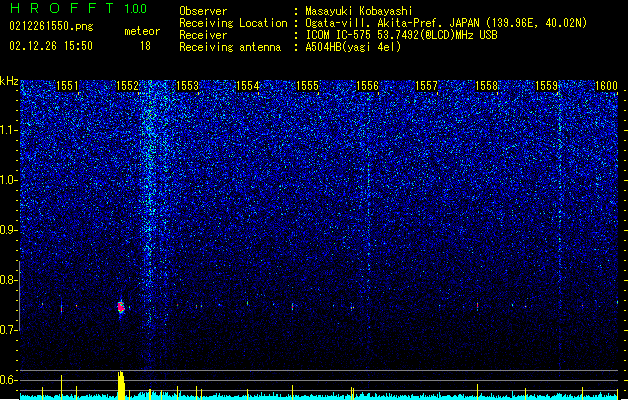Click the 1556 time marker
629x400 pixels.
[x=367, y=86]
